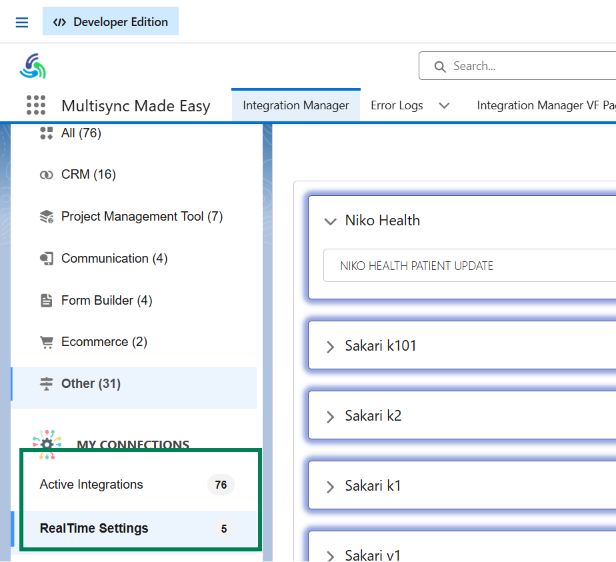Select the Form Builder (4) category
Image resolution: width=616 pixels, height=562 pixels.
[x=106, y=300]
